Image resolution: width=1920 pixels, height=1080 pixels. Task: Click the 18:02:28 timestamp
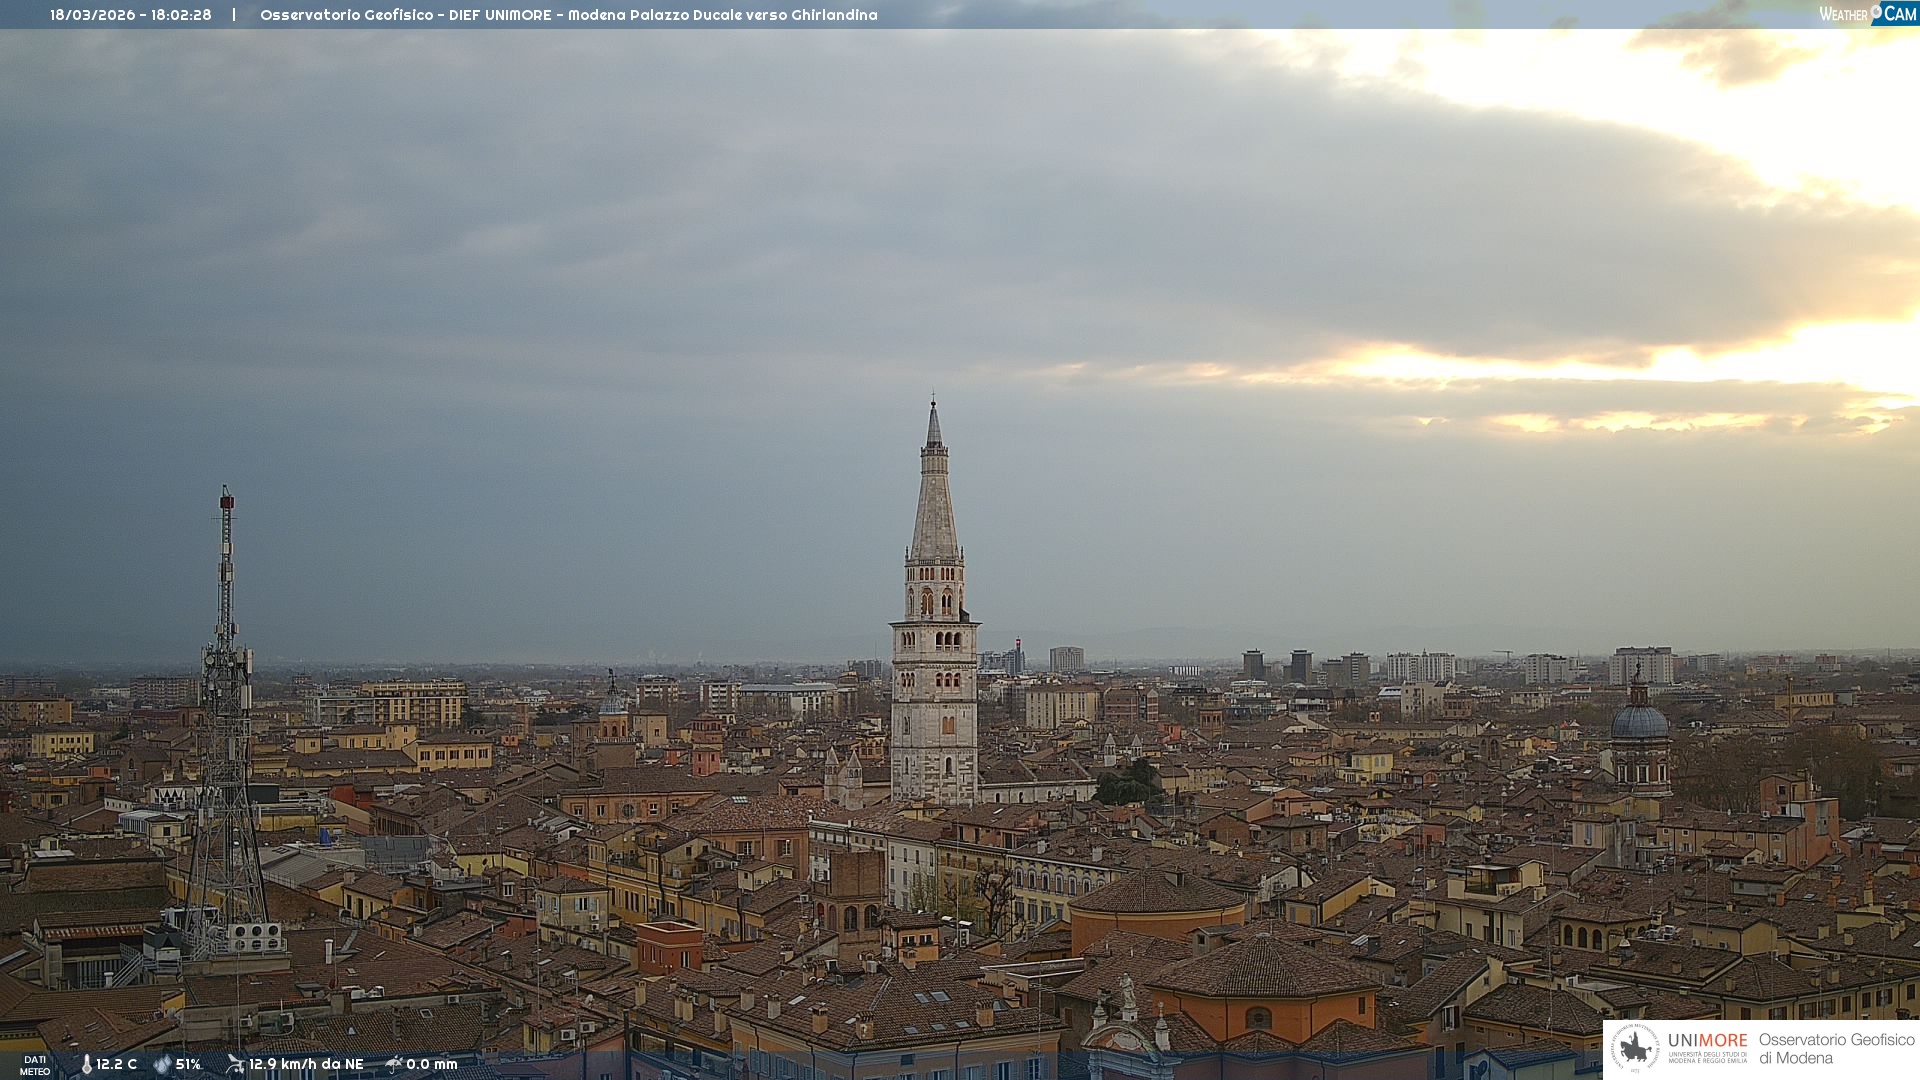click(181, 15)
